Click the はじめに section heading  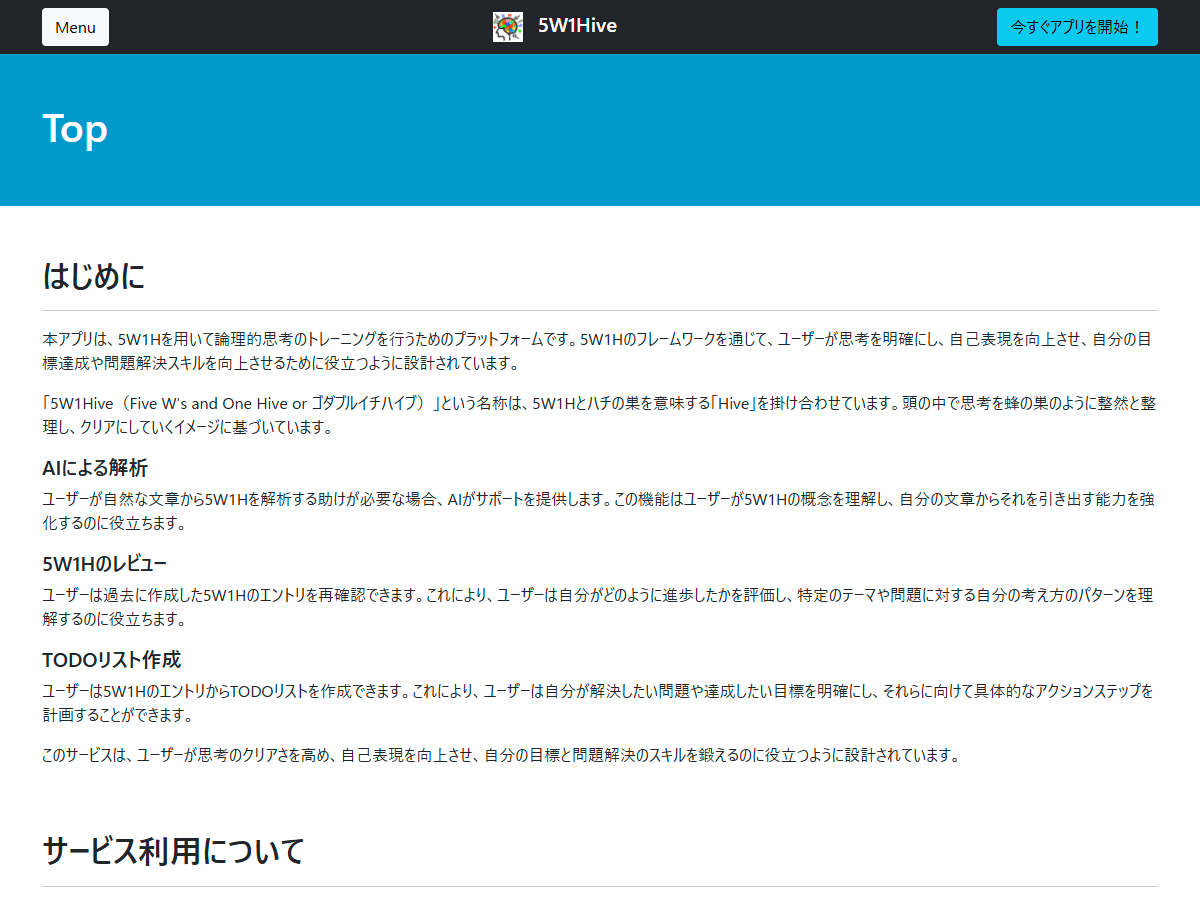point(91,276)
